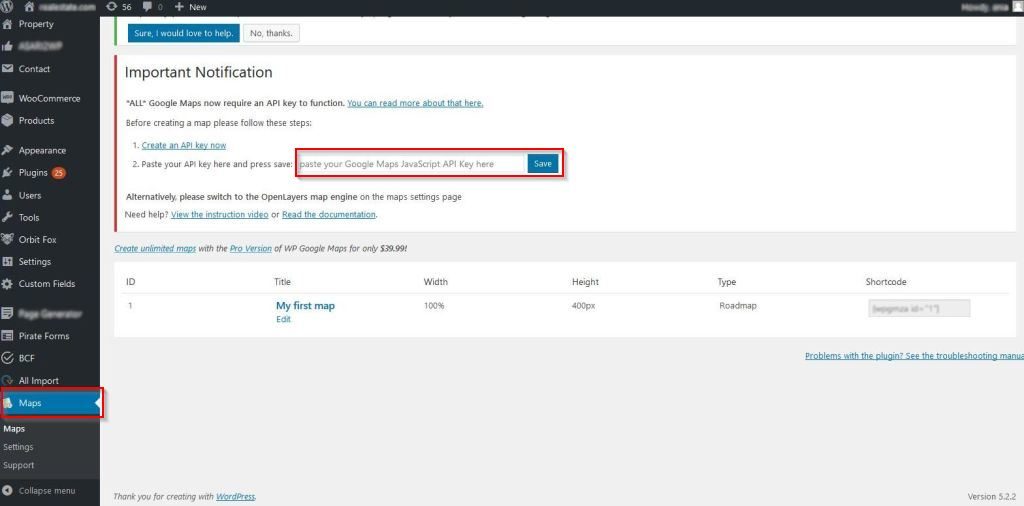
Task: Click the Collapse menu arrow icon
Action: pyautogui.click(x=9, y=490)
